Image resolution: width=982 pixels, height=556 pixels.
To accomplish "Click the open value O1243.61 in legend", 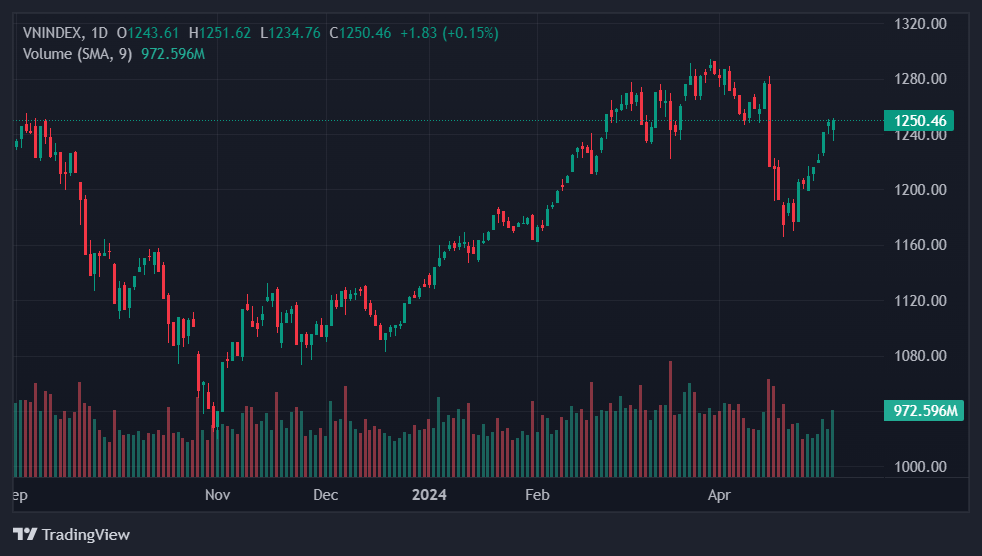I will [x=148, y=33].
